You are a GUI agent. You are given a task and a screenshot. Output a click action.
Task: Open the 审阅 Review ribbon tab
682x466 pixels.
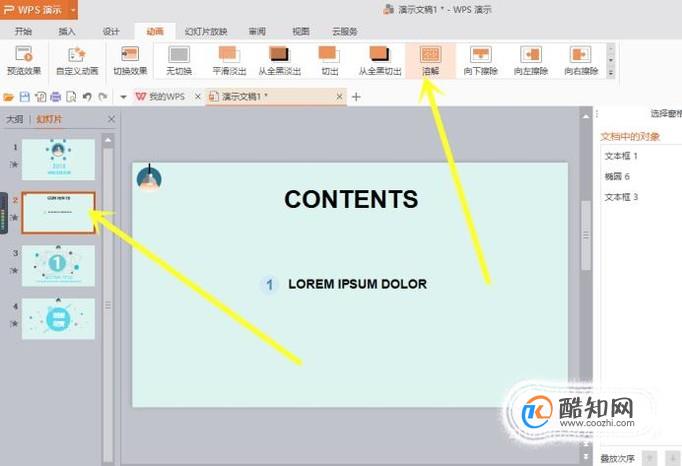click(257, 31)
